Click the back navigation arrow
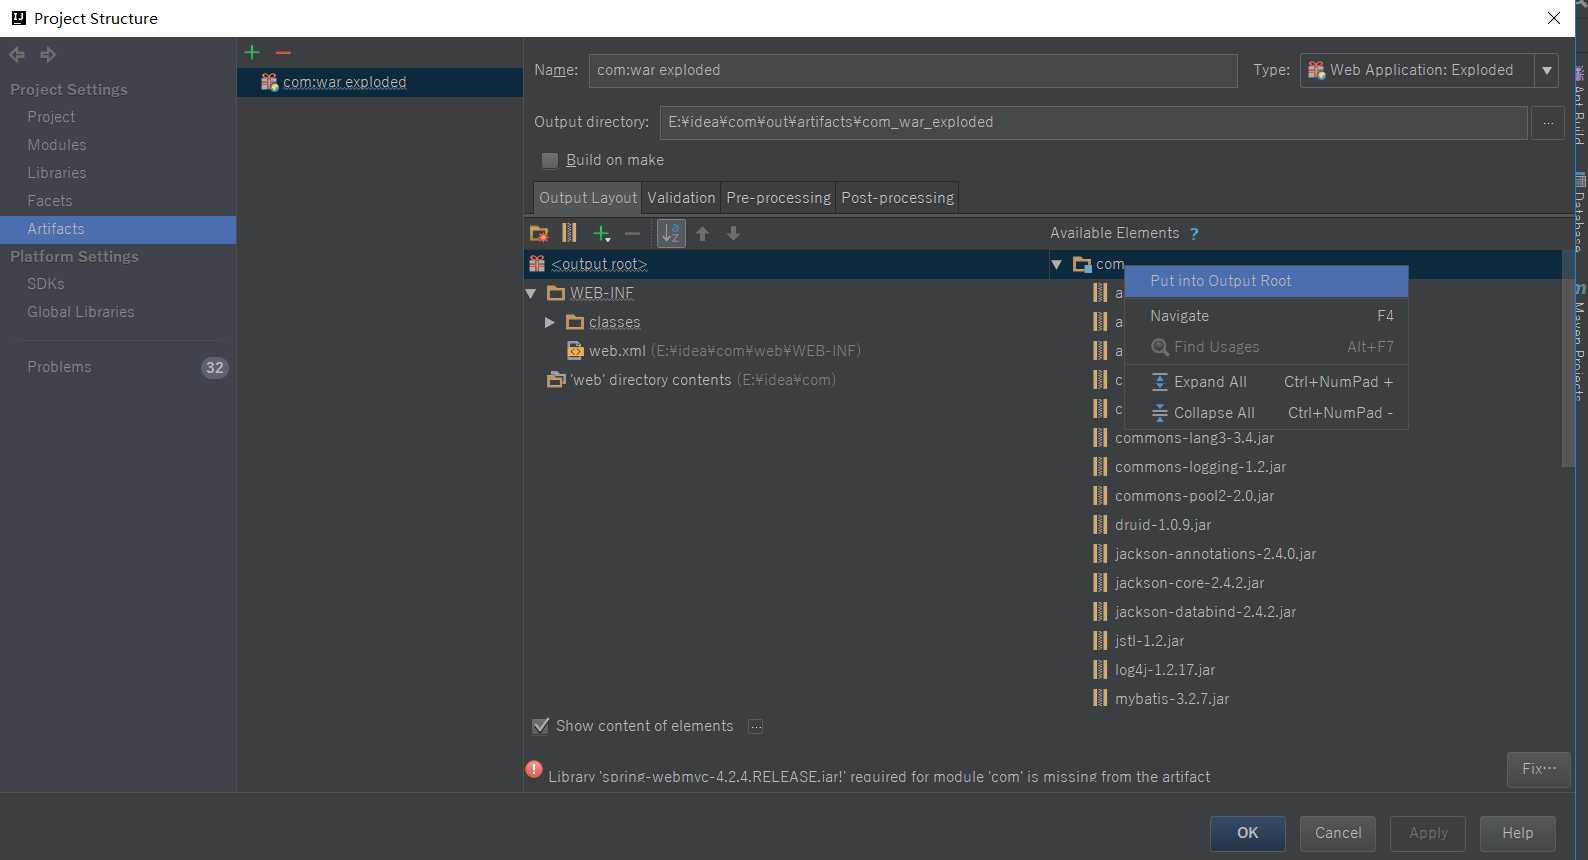This screenshot has width=1588, height=860. coord(17,54)
